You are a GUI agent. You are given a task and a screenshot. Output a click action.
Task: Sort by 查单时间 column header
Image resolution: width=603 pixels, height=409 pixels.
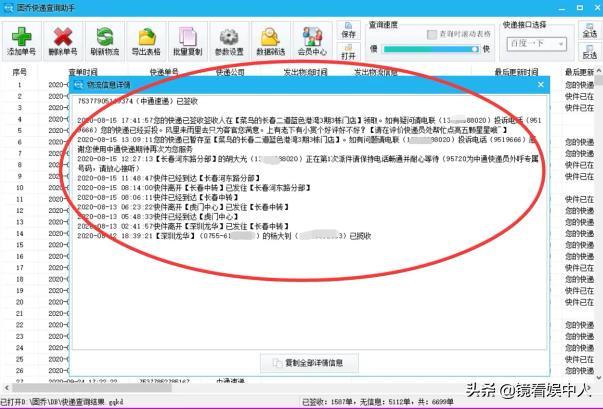pyautogui.click(x=83, y=72)
